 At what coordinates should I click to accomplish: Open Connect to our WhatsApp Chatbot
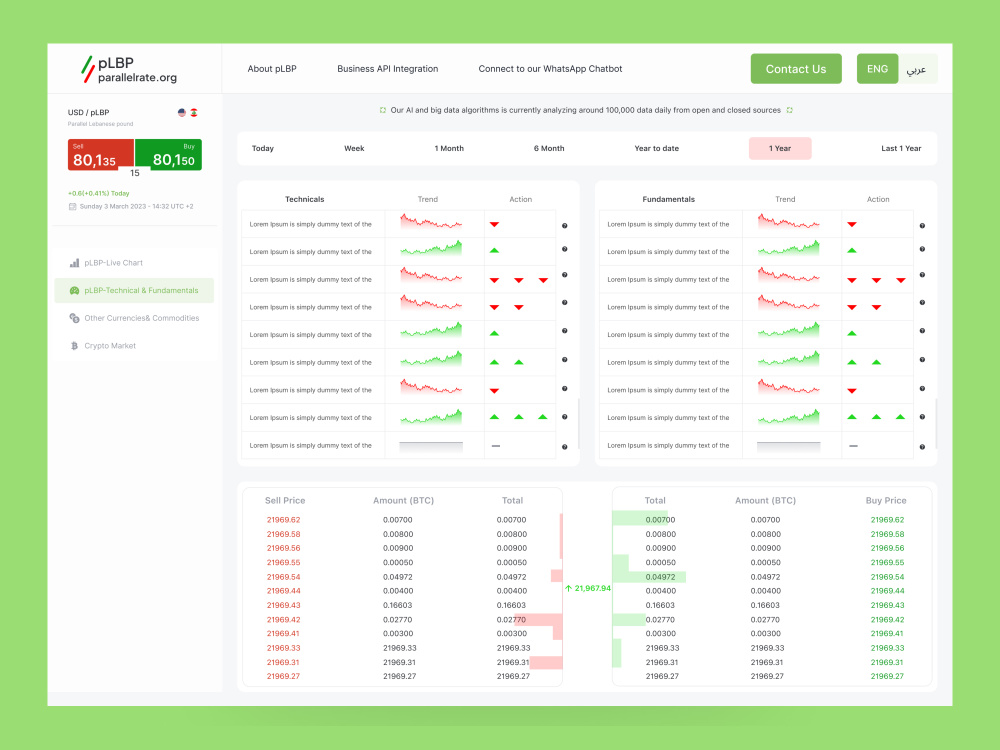point(550,69)
